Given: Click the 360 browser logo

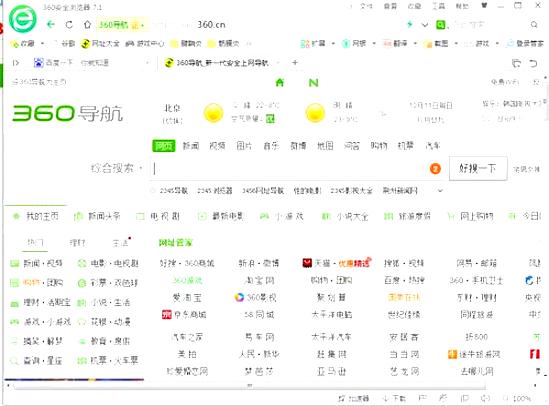Looking at the screenshot, I should point(22,19).
